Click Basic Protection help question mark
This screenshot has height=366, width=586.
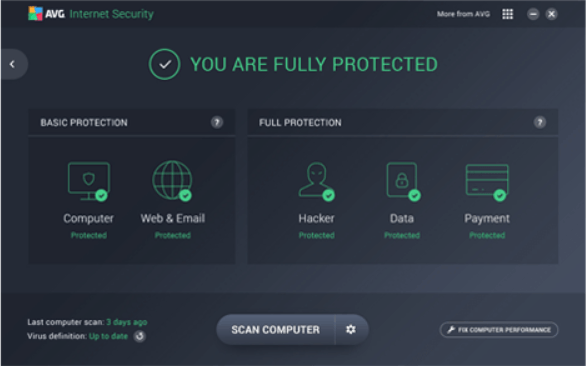217,122
